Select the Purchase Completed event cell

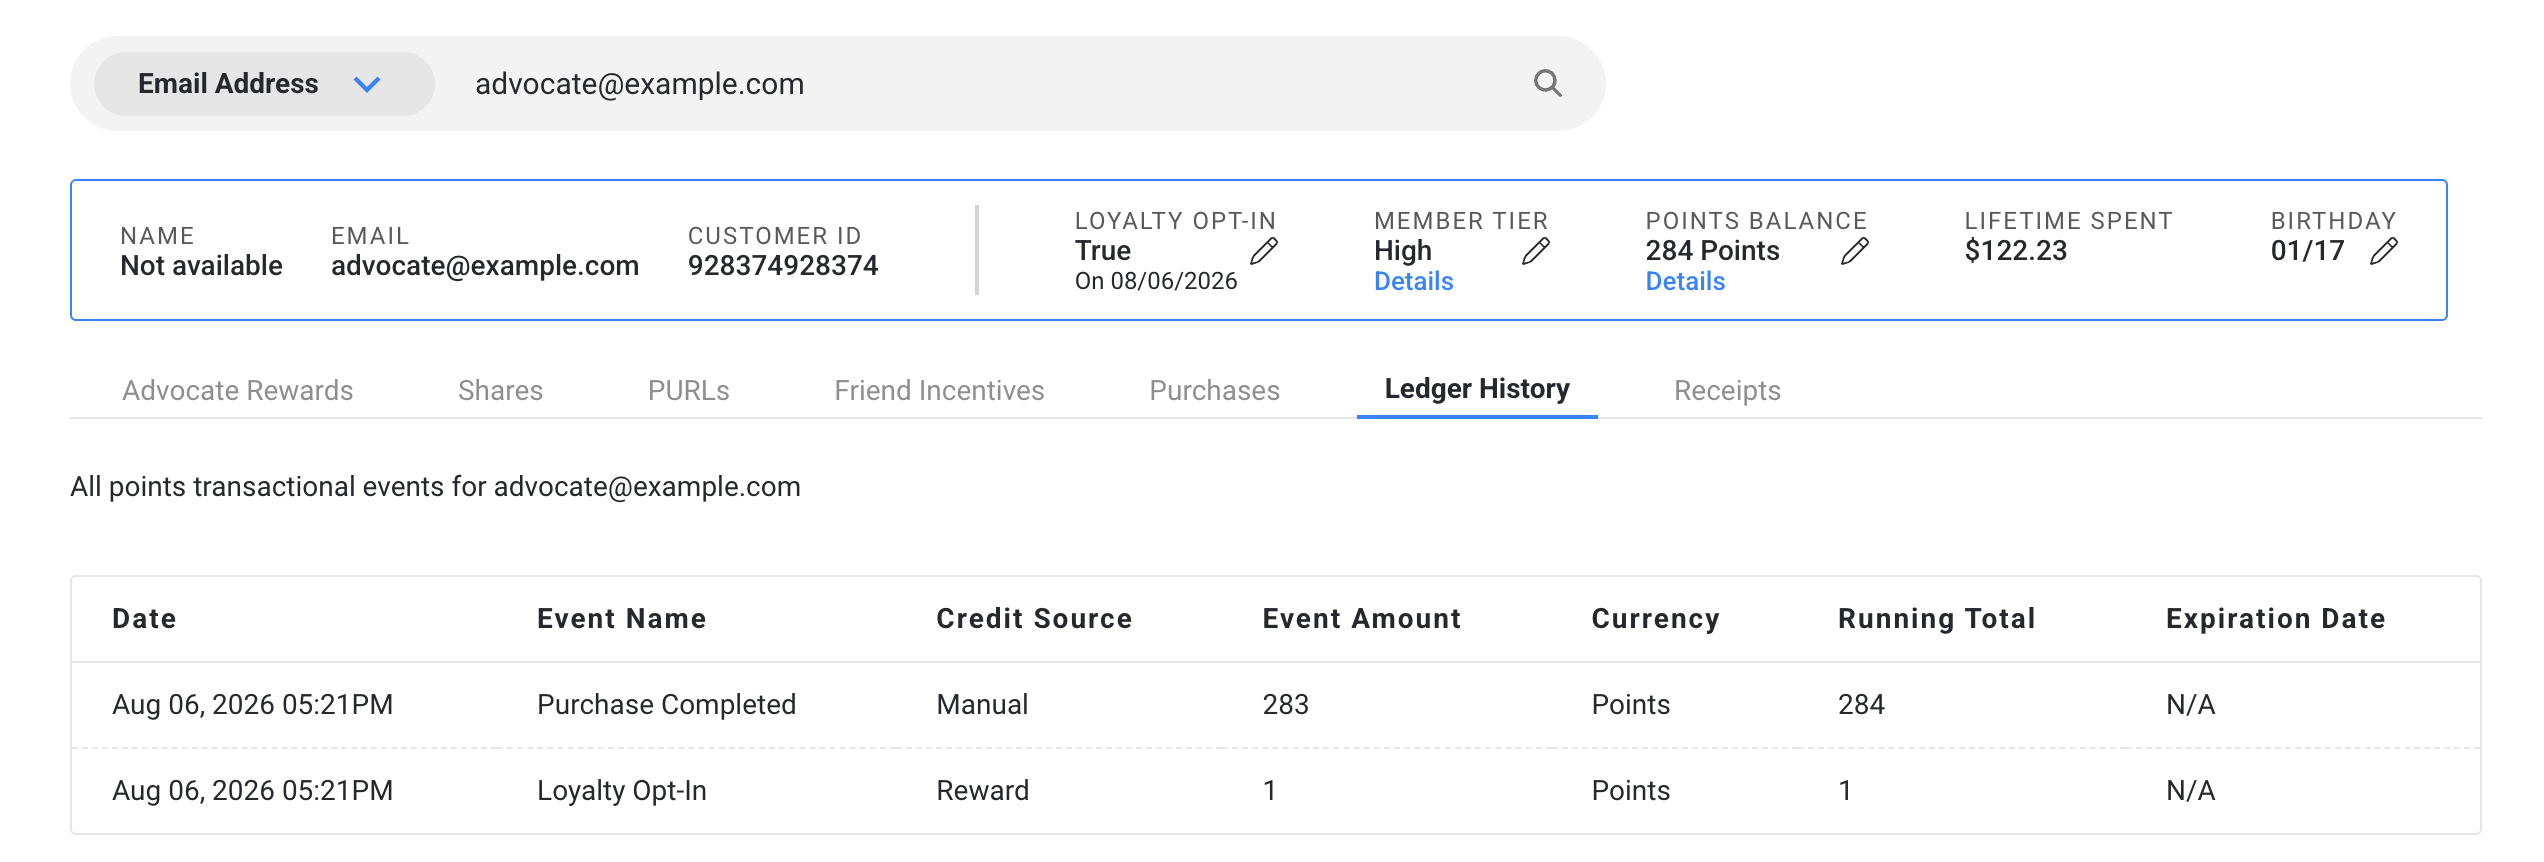point(666,705)
